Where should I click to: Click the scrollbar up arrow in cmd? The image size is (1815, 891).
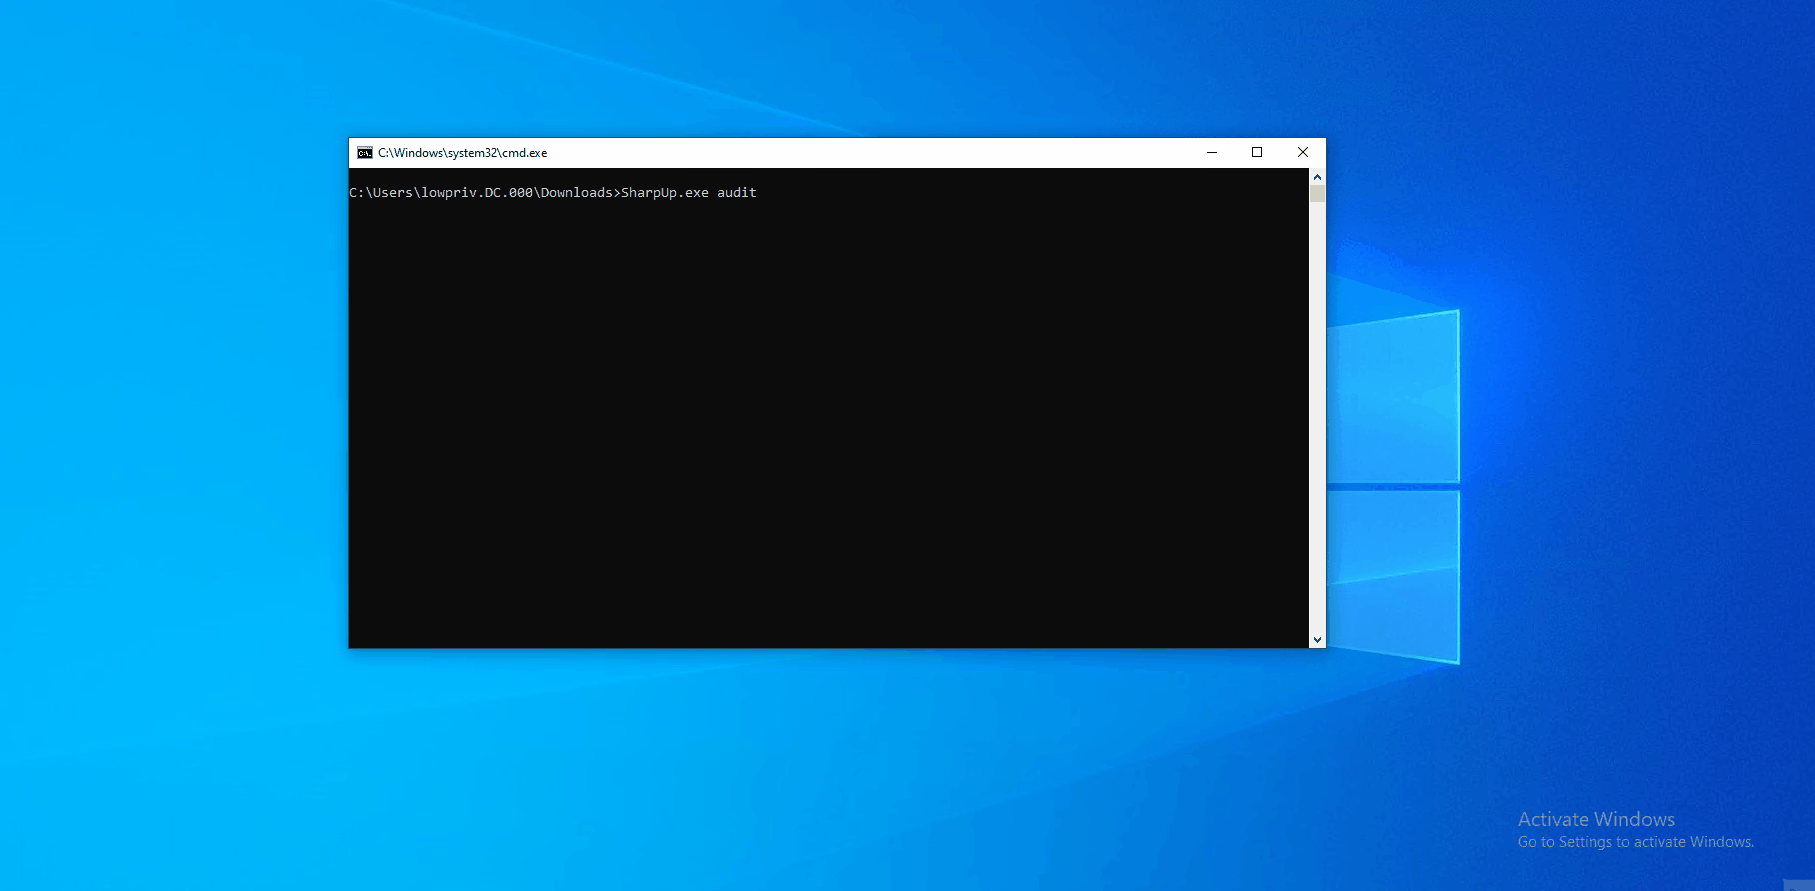point(1317,177)
